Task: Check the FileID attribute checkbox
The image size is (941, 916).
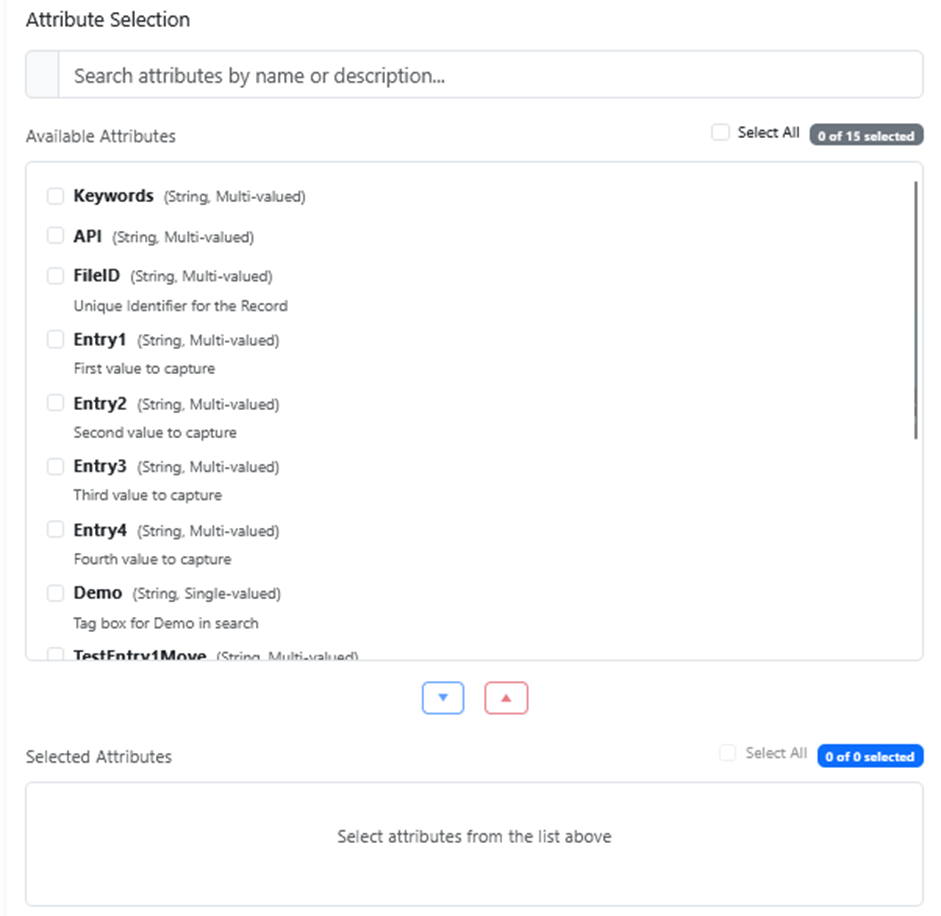Action: pyautogui.click(x=56, y=275)
